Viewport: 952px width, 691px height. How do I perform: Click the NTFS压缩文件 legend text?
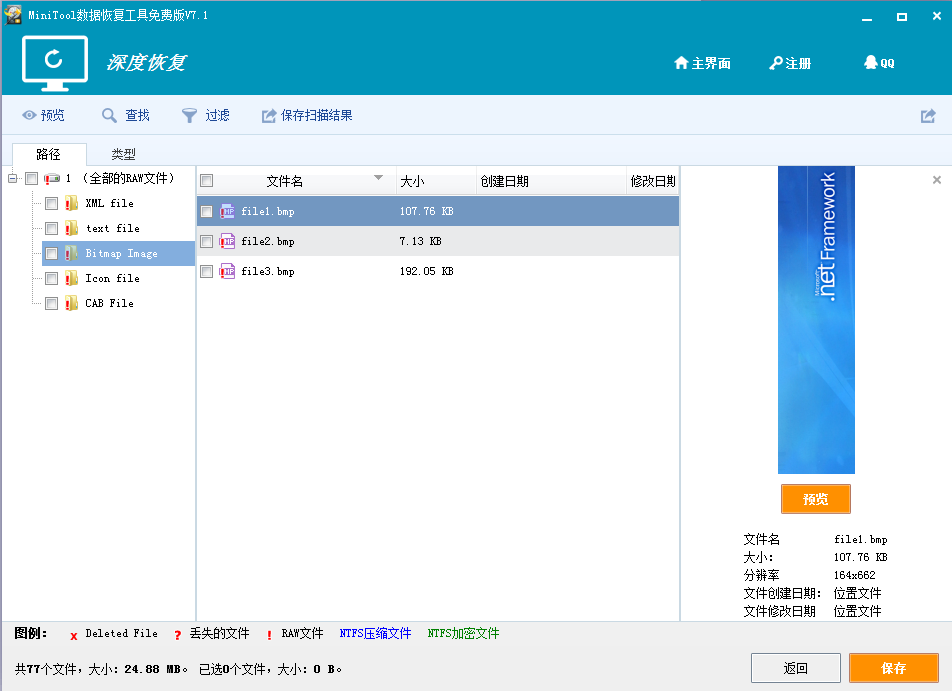[375, 633]
